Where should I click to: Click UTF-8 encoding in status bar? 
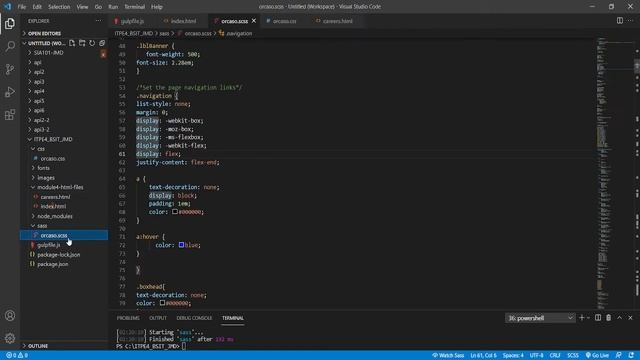pyautogui.click(x=536, y=355)
